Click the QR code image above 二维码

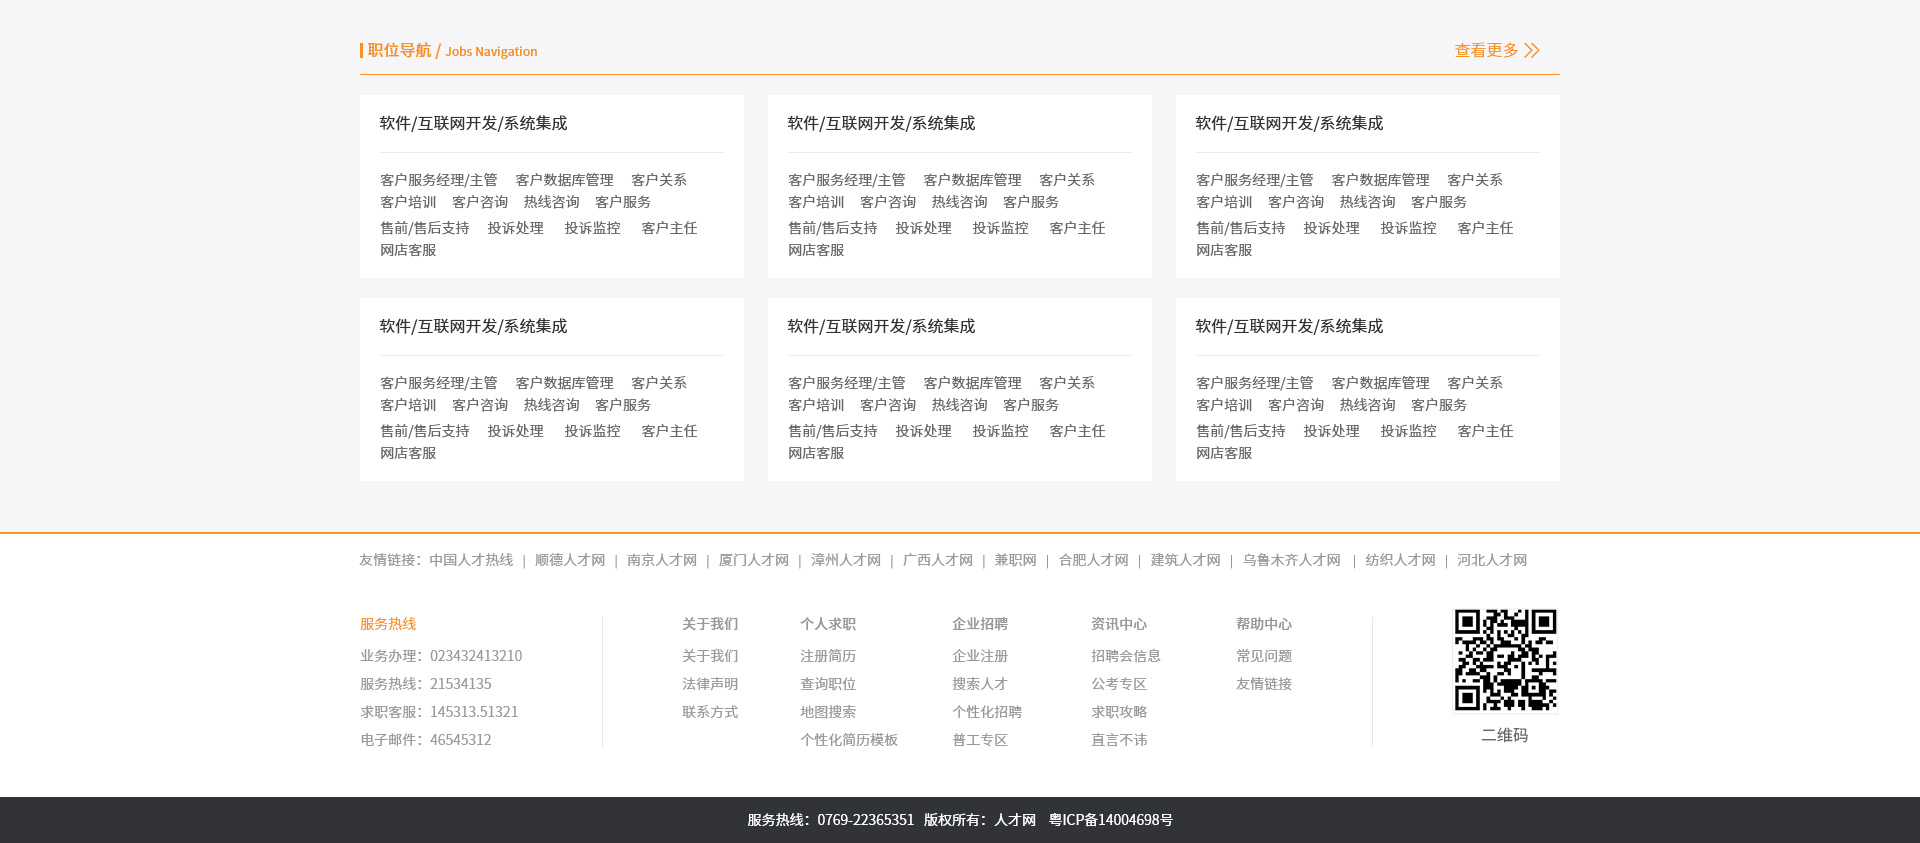pos(1505,660)
